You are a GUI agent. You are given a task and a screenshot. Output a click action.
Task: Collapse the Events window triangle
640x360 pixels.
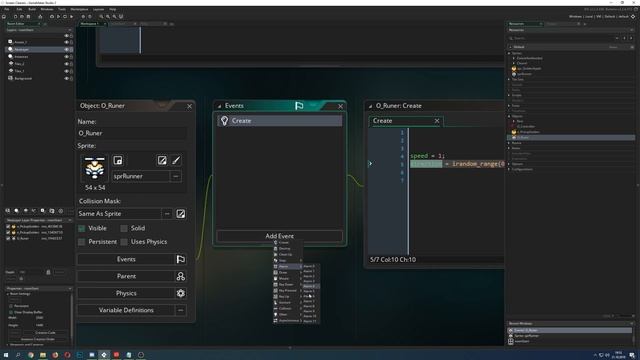click(220, 106)
